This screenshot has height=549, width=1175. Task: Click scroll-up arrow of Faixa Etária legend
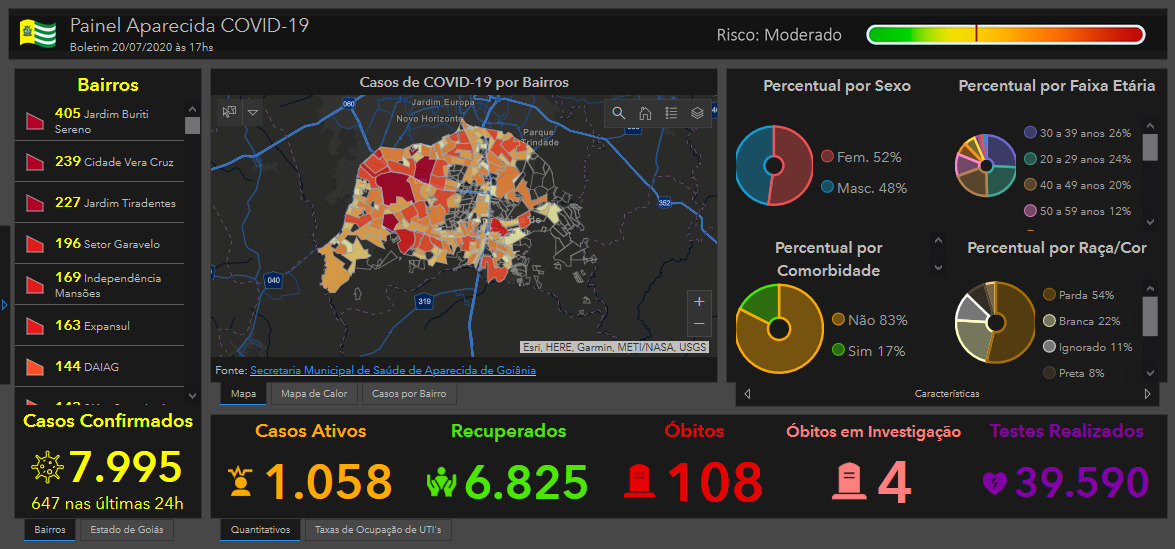click(1150, 126)
